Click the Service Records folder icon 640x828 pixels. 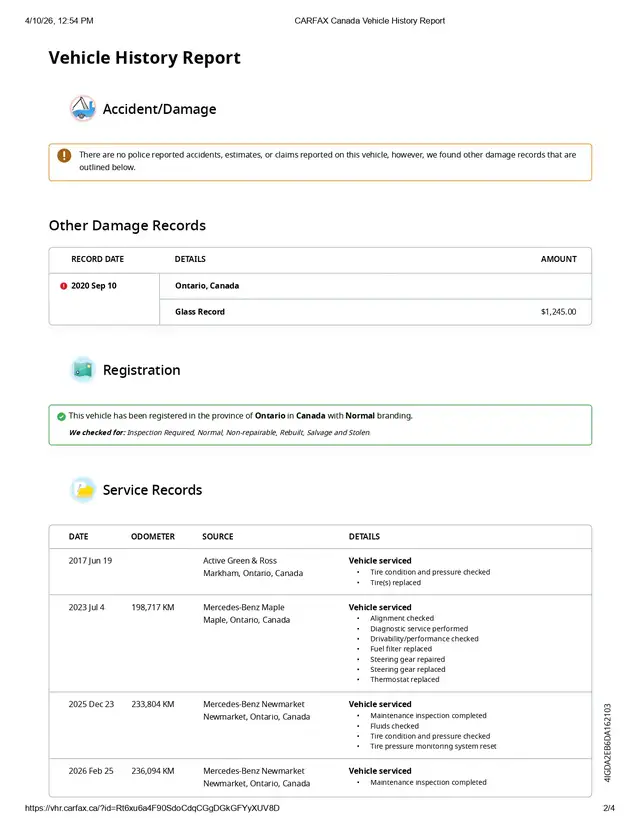click(83, 490)
